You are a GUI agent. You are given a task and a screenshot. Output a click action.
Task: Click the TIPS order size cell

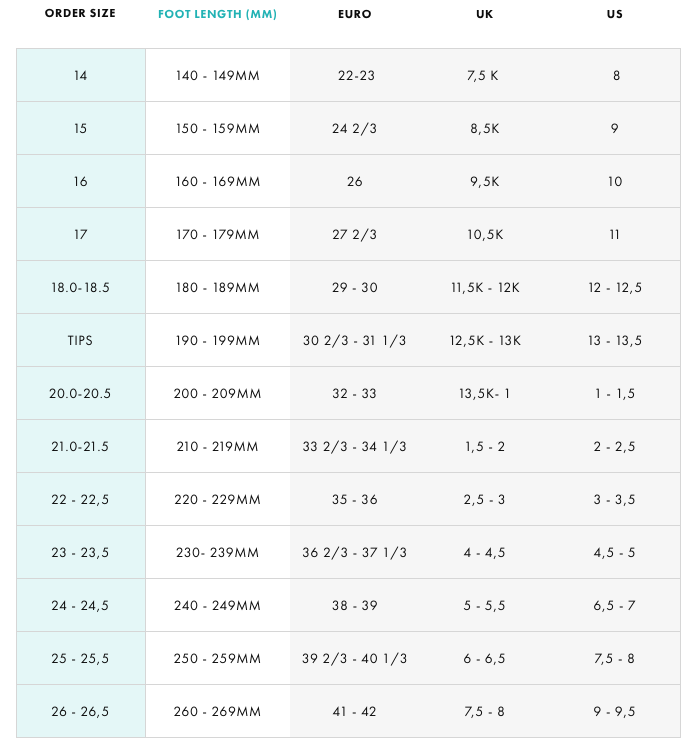(x=81, y=340)
